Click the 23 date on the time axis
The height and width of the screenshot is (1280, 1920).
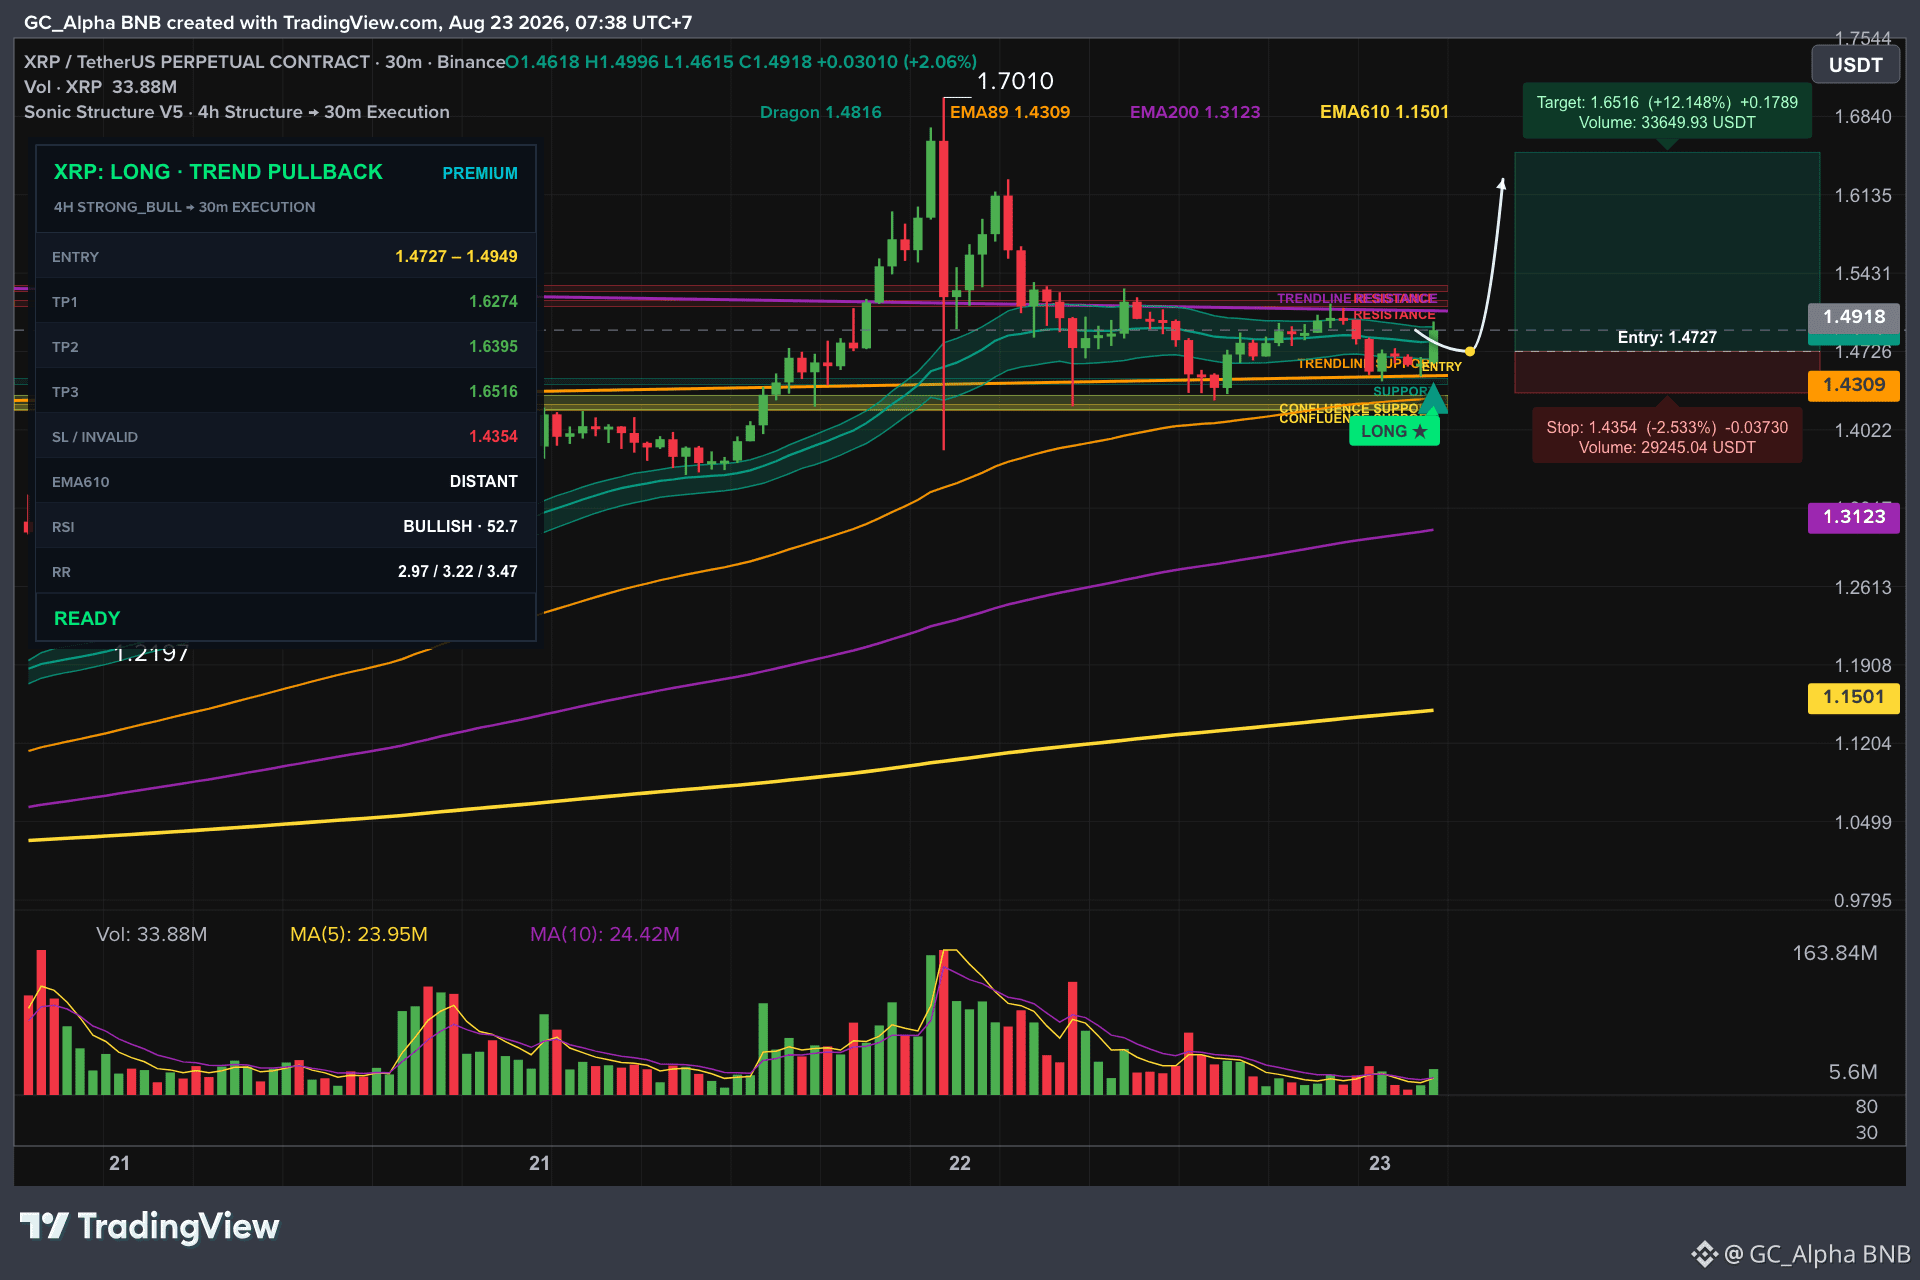click(1379, 1163)
